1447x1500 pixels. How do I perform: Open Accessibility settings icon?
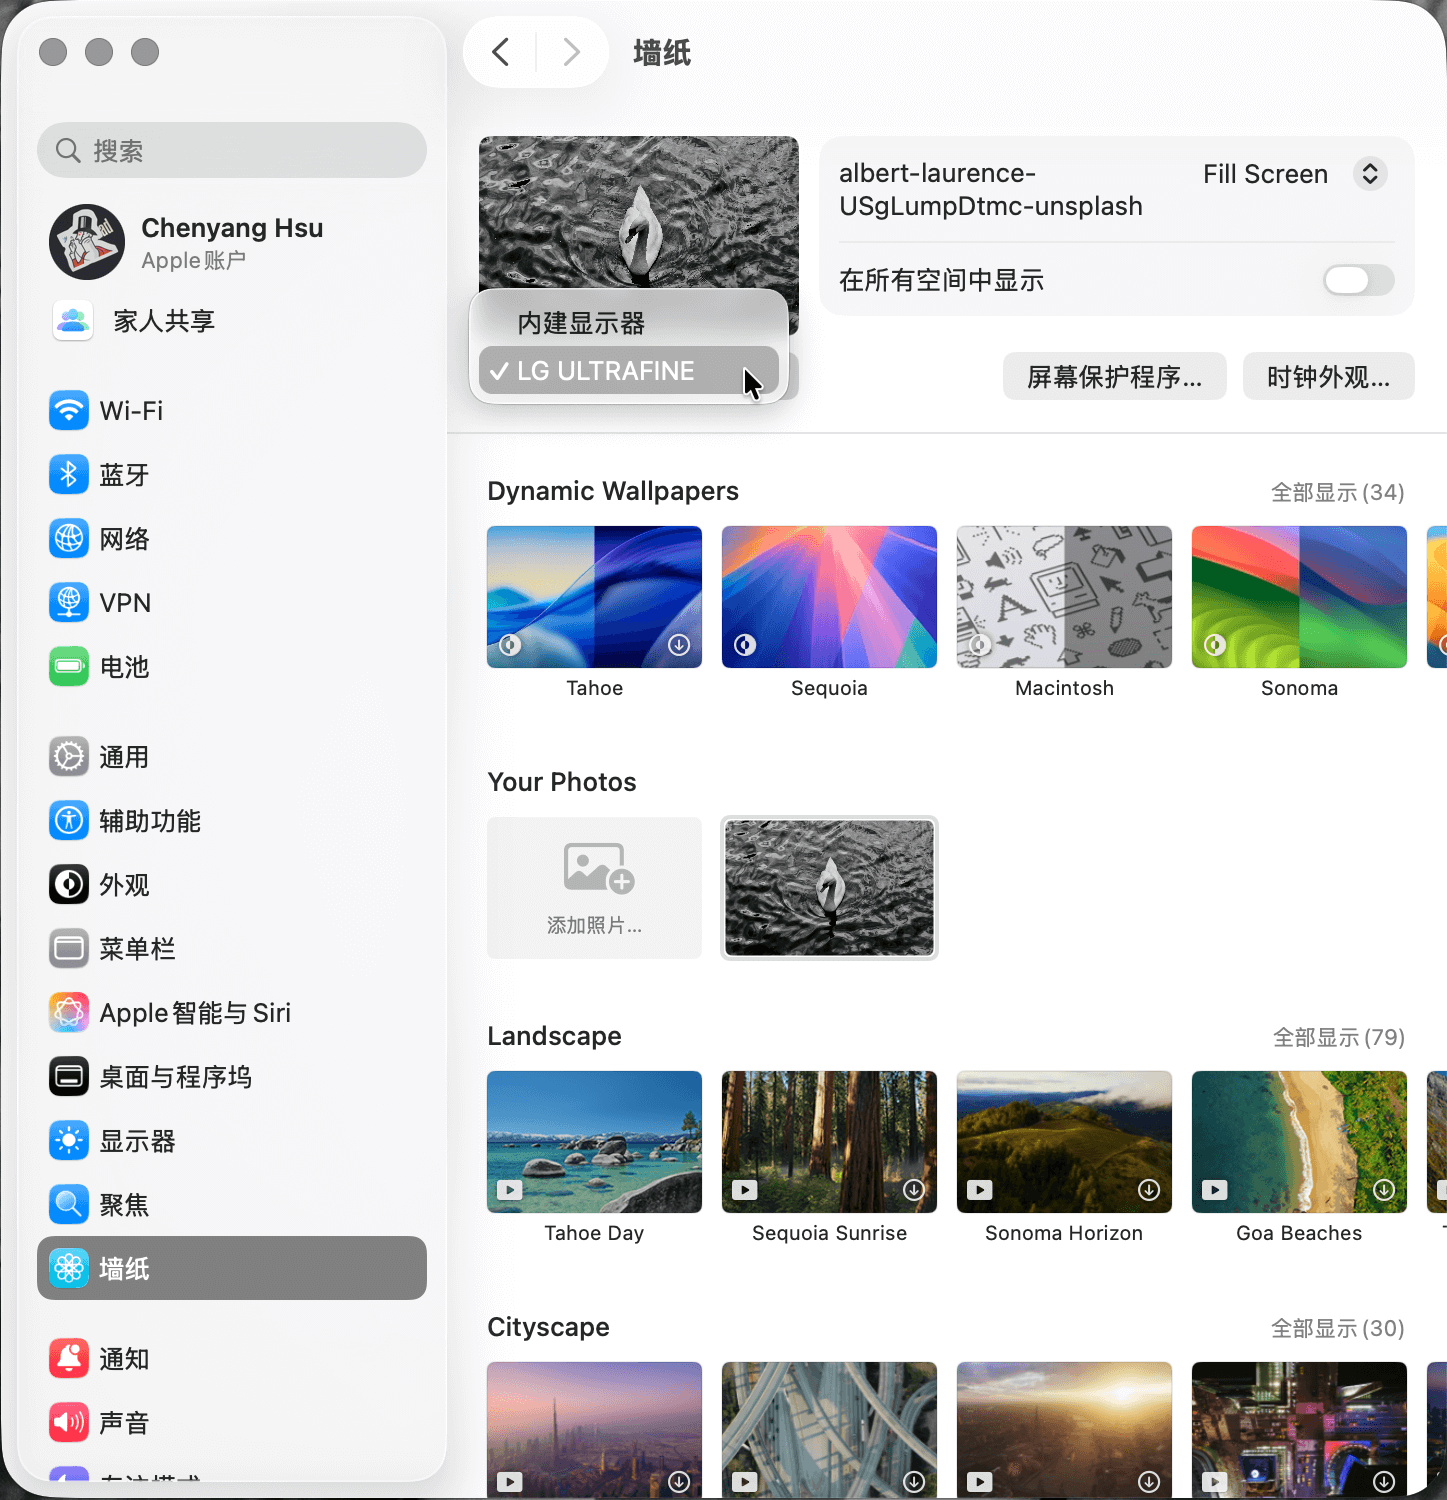click(x=69, y=821)
